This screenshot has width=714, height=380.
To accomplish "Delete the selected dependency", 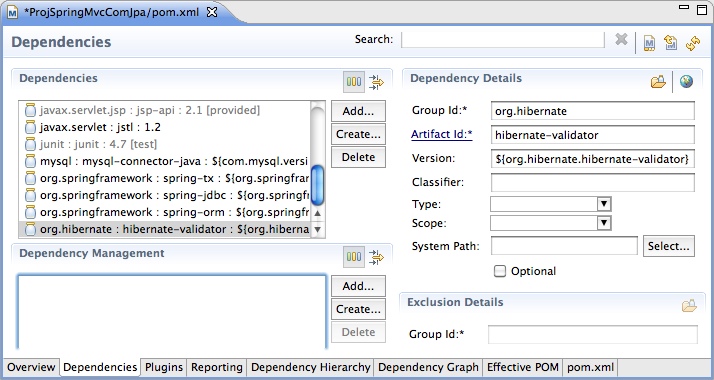I will pos(358,157).
